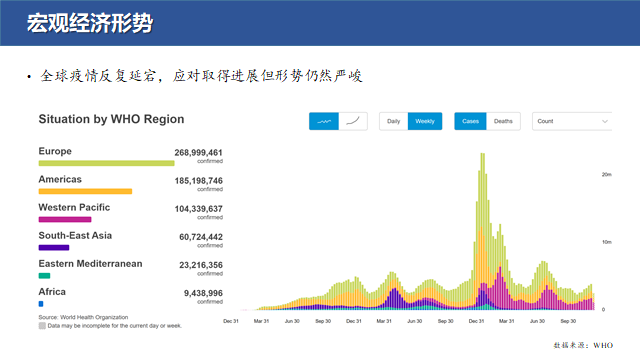Show Cases data in chart
The height and width of the screenshot is (360, 640).
pyautogui.click(x=470, y=121)
